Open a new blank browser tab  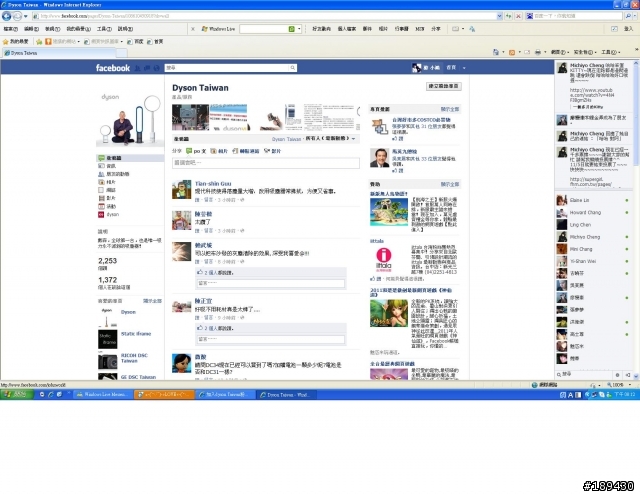coord(122,53)
